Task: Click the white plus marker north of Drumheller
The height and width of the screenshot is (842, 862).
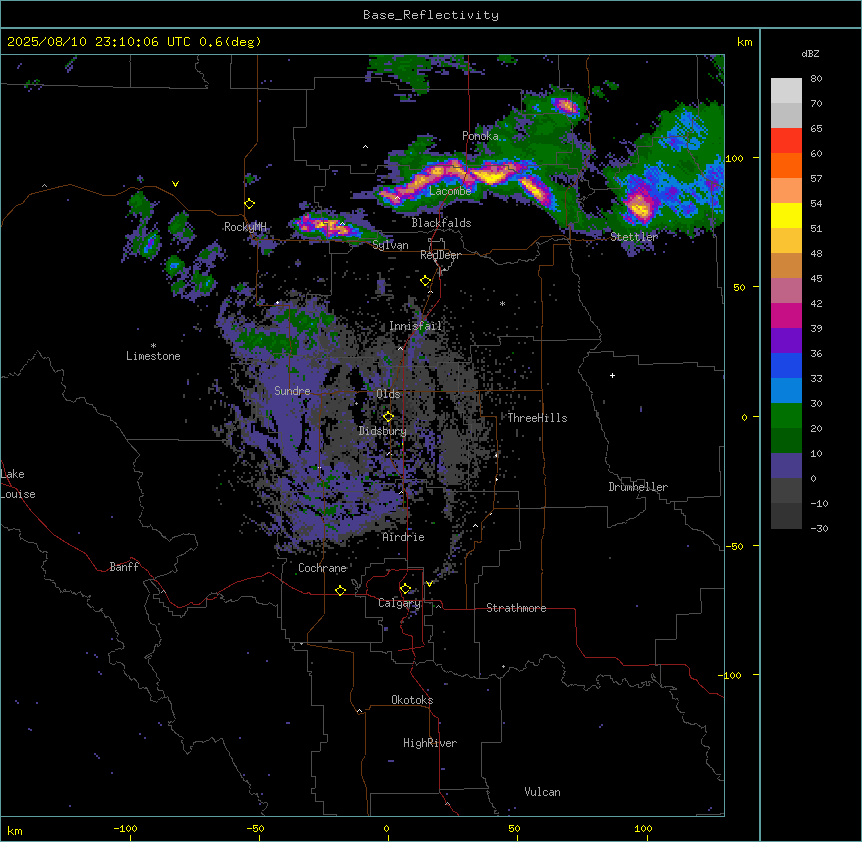Action: coord(612,375)
